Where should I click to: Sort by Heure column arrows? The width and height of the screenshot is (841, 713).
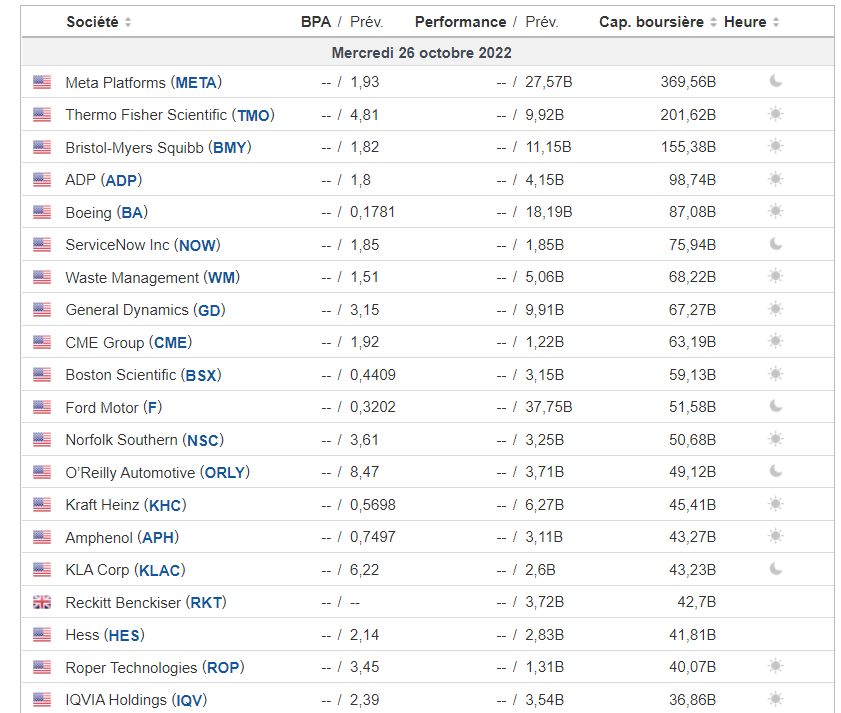776,22
